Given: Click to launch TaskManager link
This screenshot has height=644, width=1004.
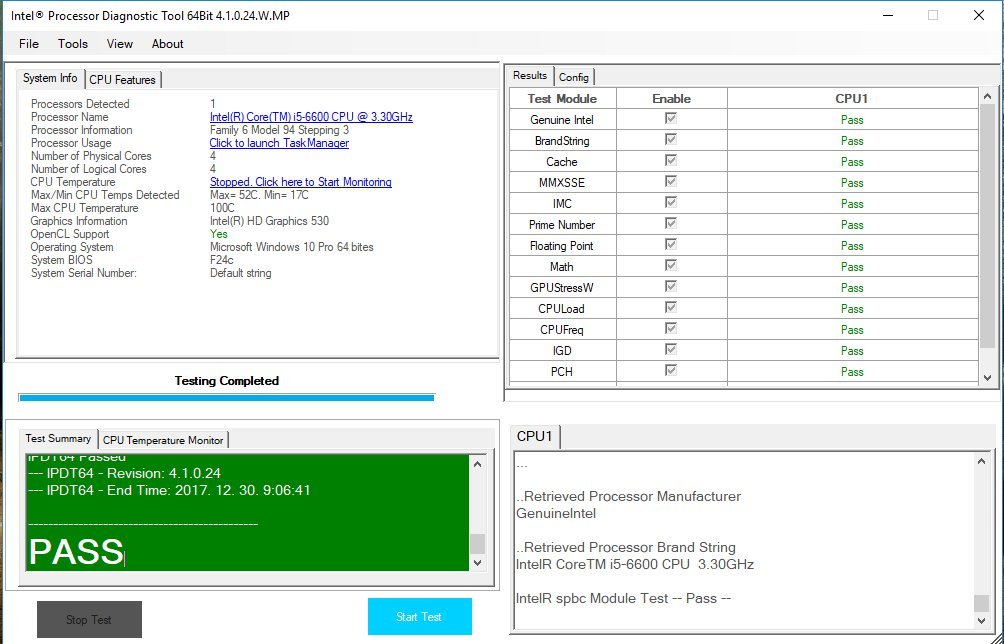Looking at the screenshot, I should pyautogui.click(x=279, y=143).
